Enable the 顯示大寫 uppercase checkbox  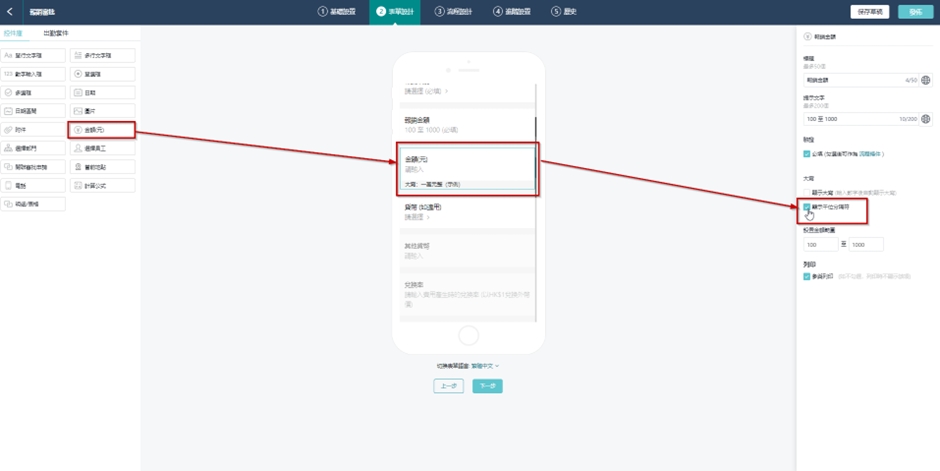[x=807, y=191]
